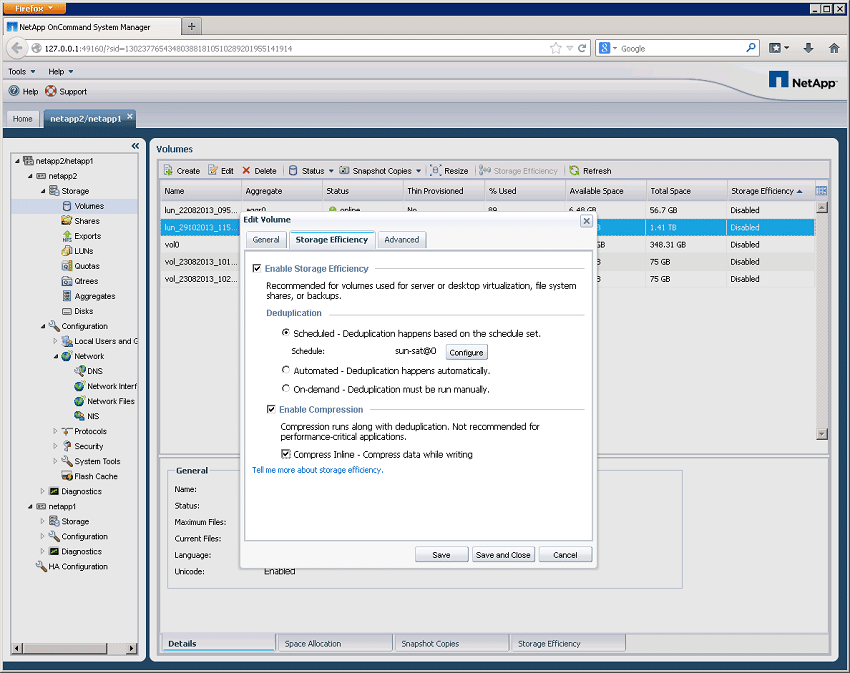Click the Save button
This screenshot has height=673, width=850.
tap(441, 555)
